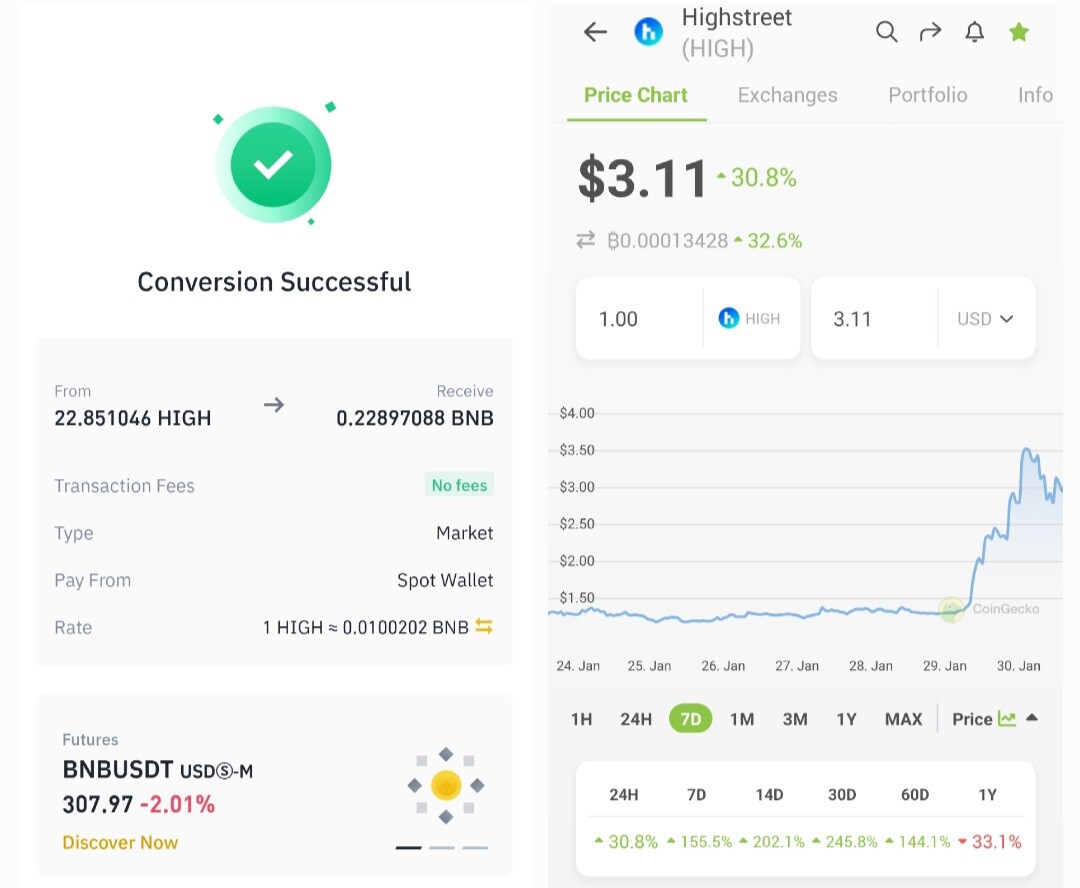Click the Discover Now link
Screen dimensions: 1080x888
click(x=120, y=843)
